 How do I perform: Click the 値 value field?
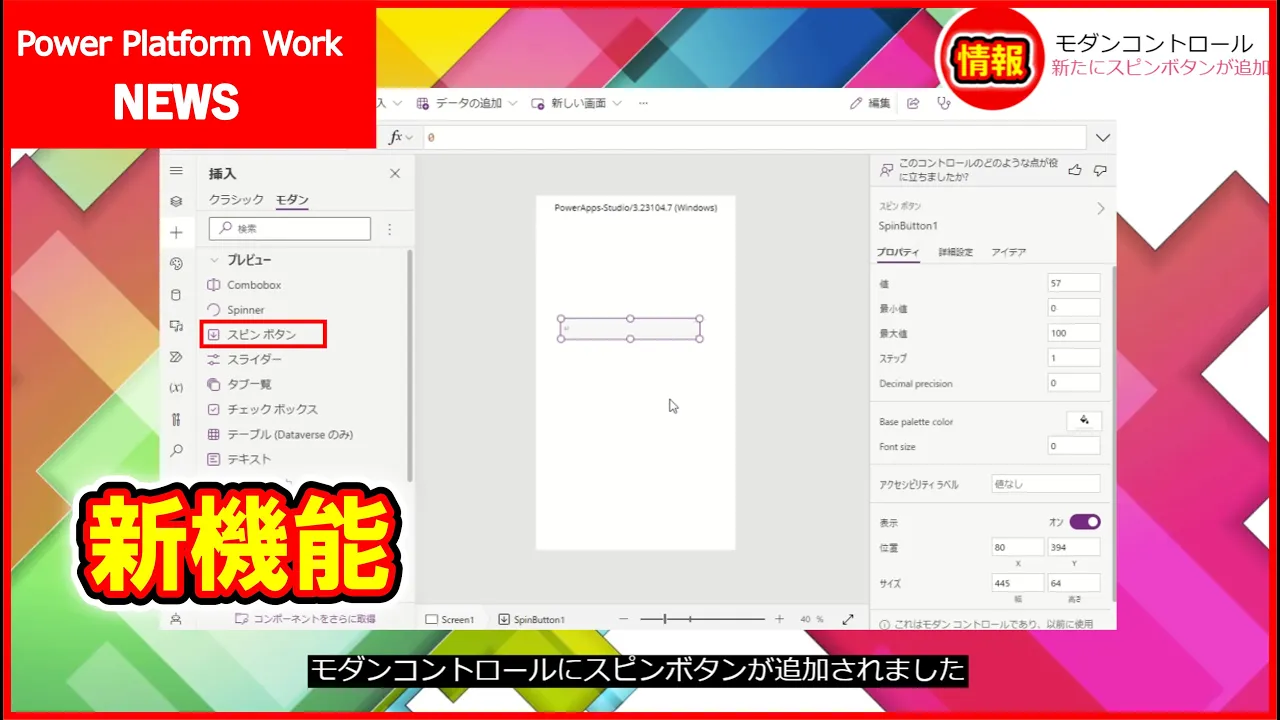(1074, 283)
